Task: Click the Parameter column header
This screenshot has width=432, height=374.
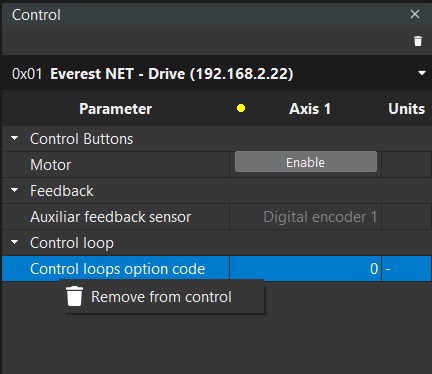Action: coord(115,109)
